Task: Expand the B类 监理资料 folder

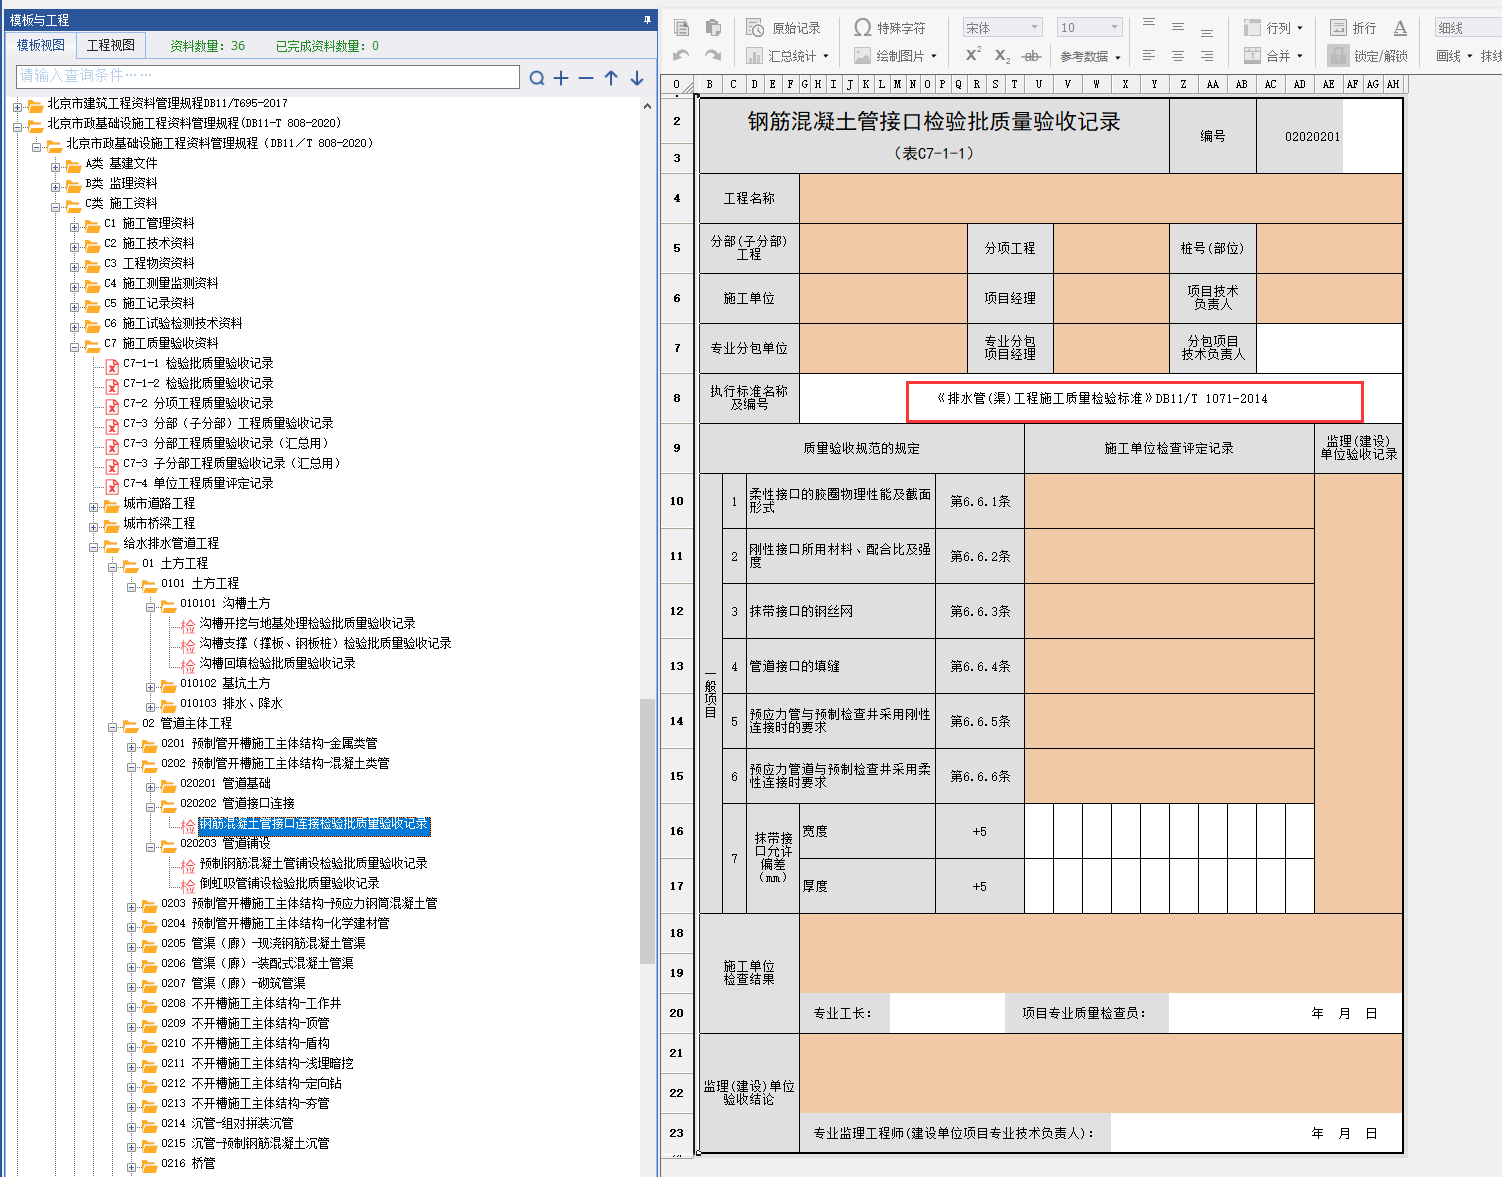Action: tap(56, 187)
